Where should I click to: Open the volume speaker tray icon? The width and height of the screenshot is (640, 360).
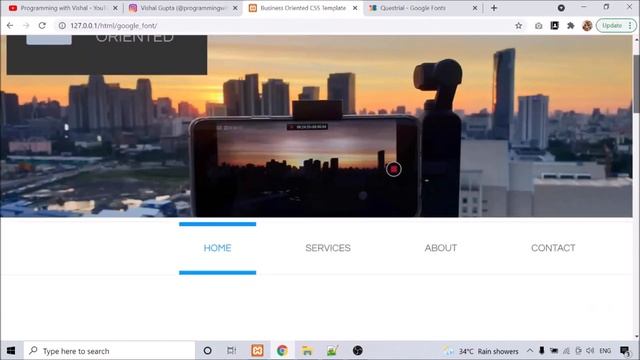tap(590, 351)
